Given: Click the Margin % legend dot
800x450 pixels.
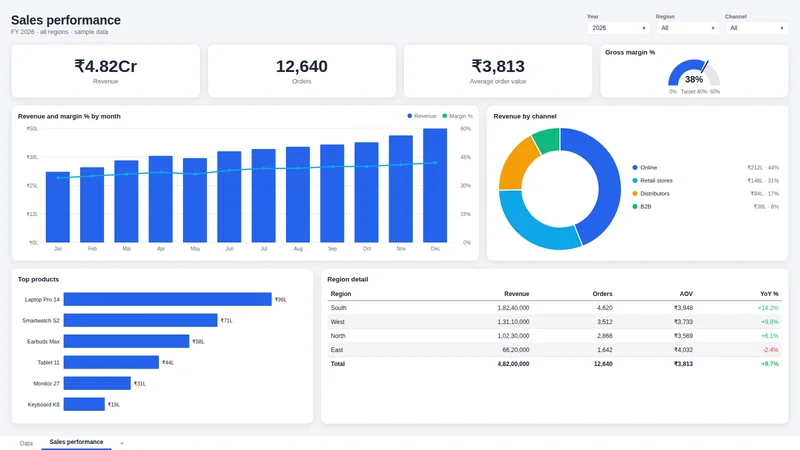Looking at the screenshot, I should point(444,116).
